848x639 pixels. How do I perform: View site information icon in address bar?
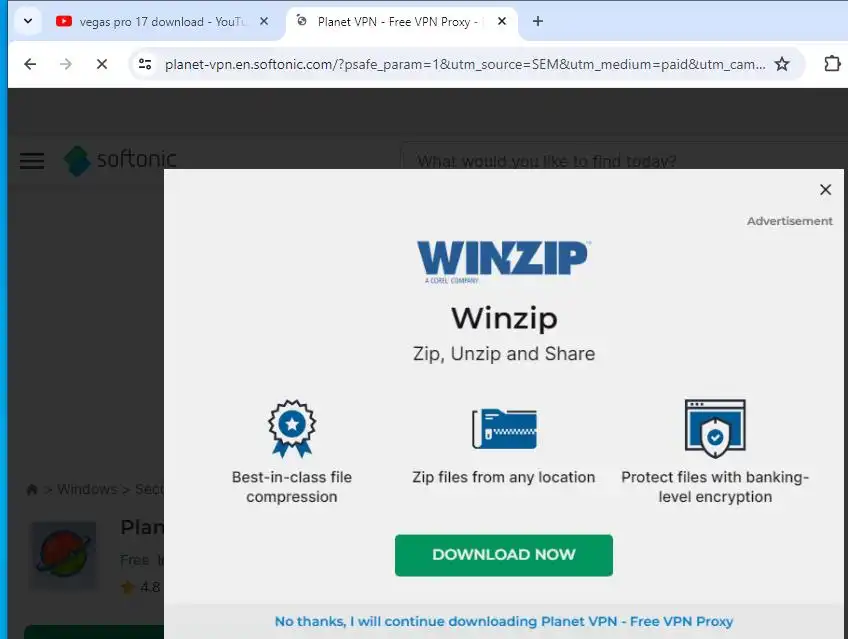(145, 64)
